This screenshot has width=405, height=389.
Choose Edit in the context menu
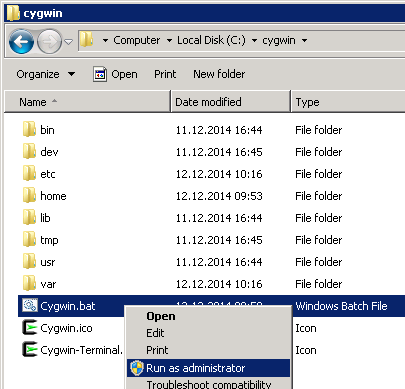[x=208, y=333]
